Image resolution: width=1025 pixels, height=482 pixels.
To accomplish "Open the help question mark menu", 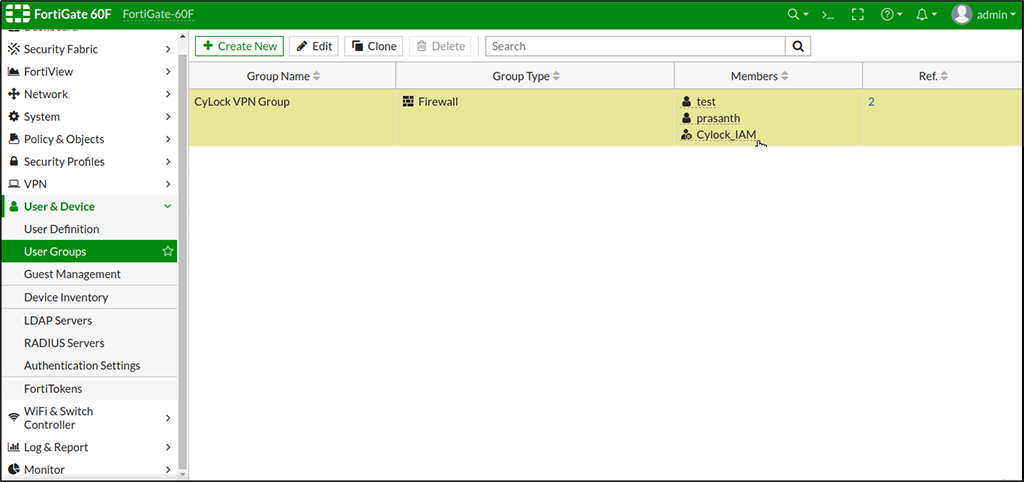I will (x=890, y=15).
